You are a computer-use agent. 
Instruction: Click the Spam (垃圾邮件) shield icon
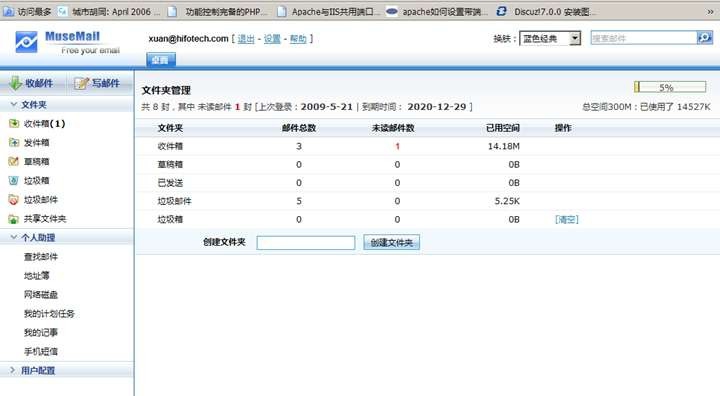14,199
